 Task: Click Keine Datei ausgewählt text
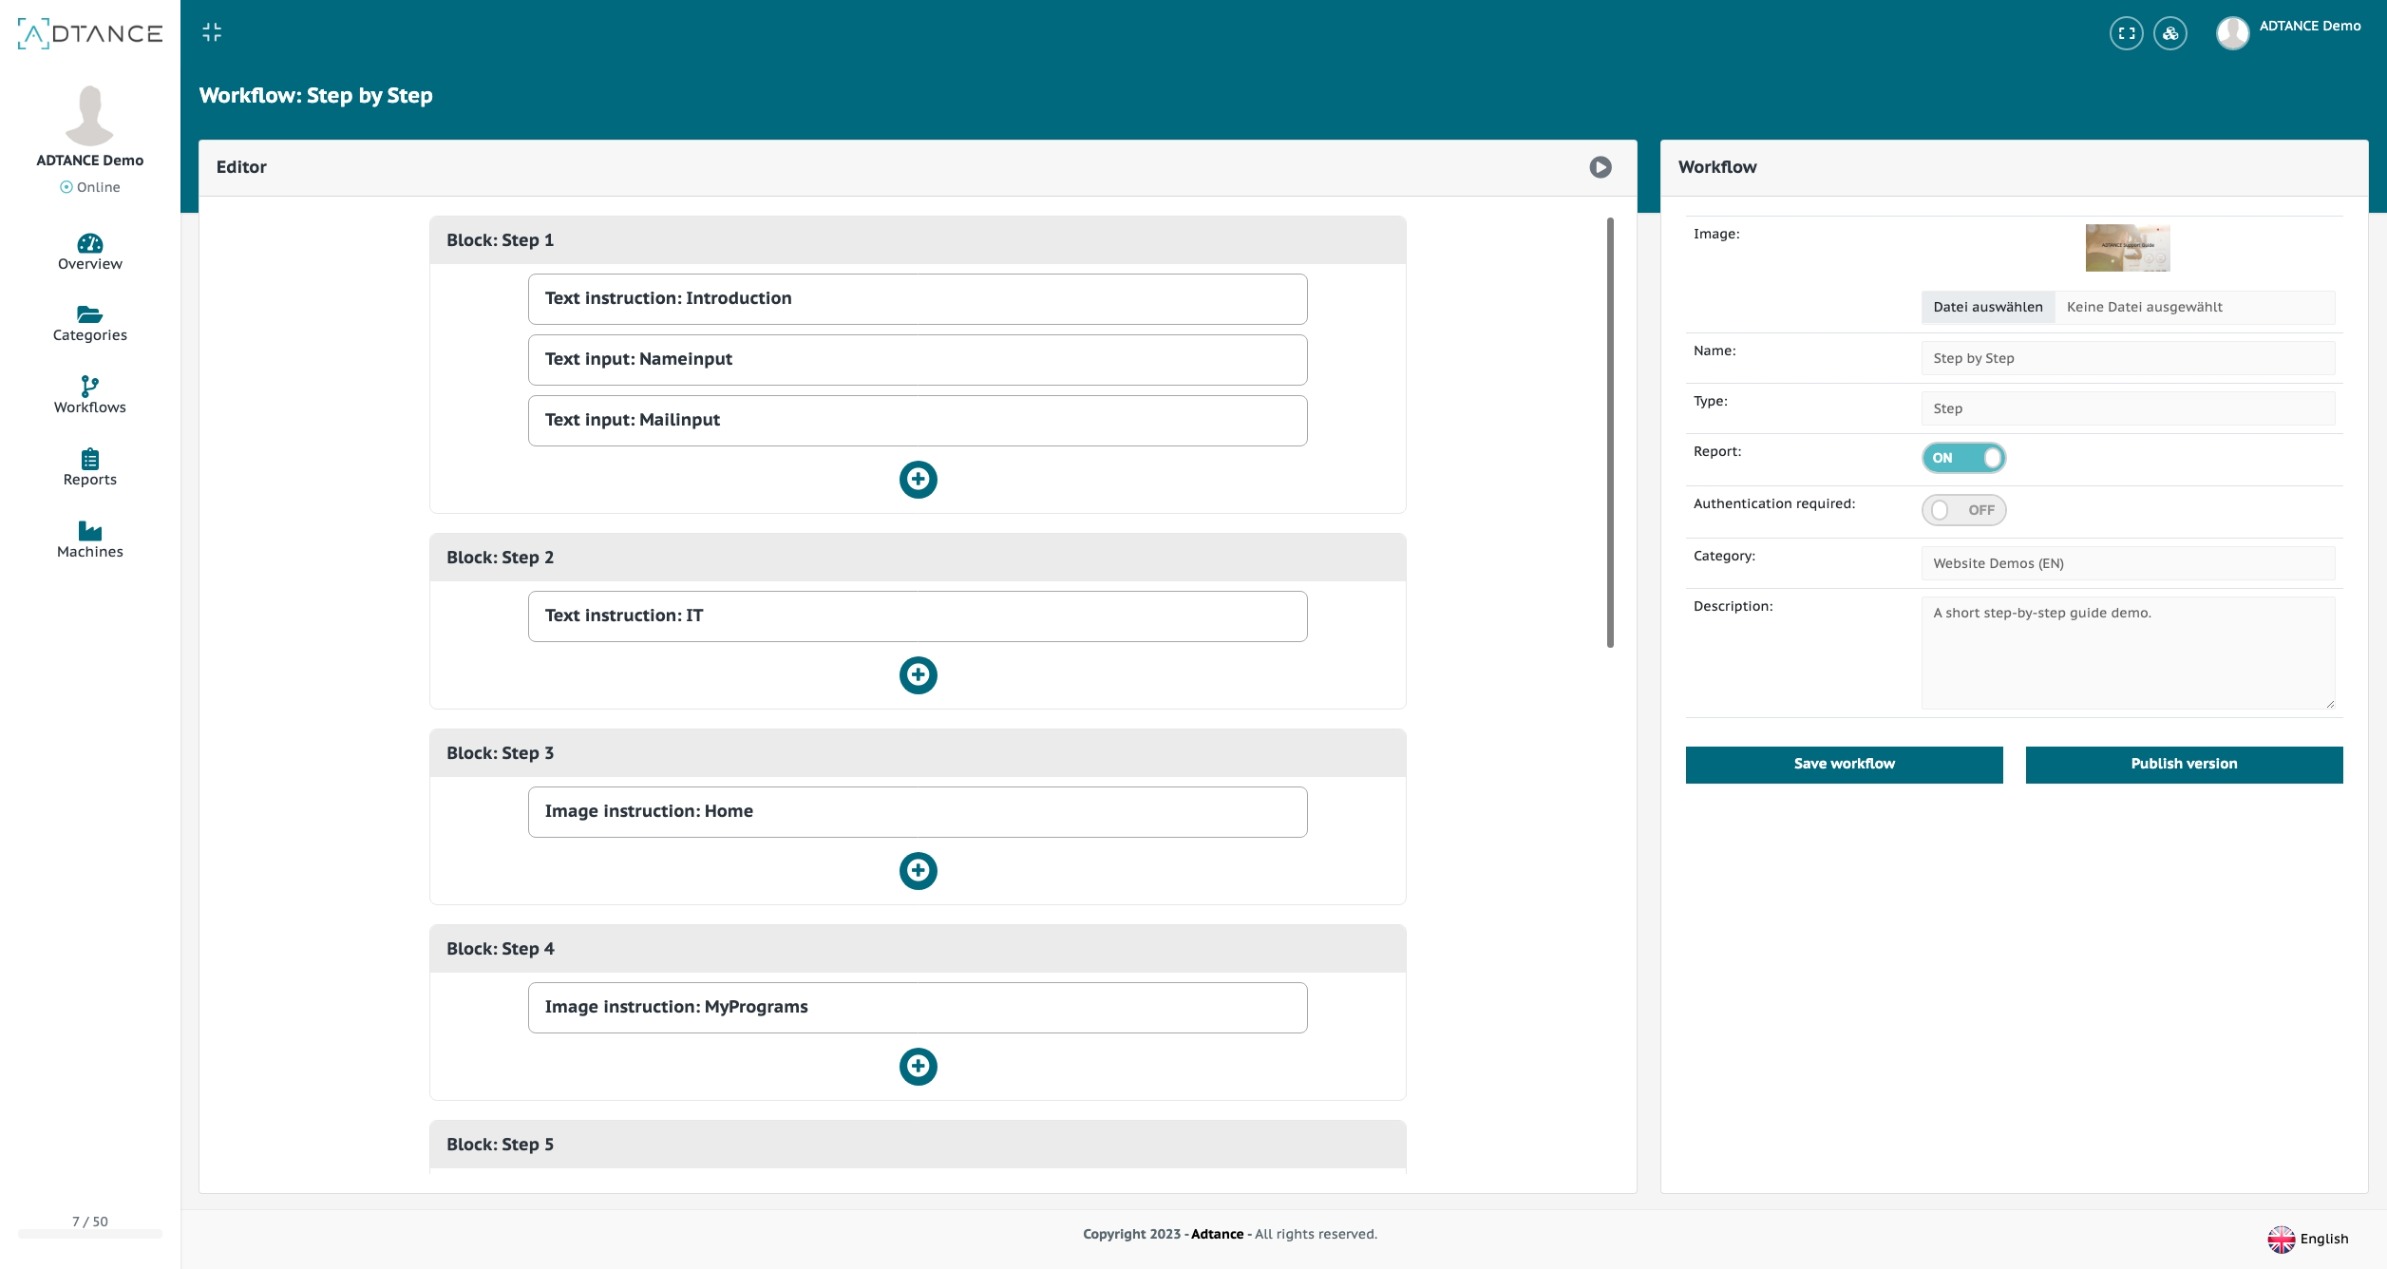click(2144, 307)
